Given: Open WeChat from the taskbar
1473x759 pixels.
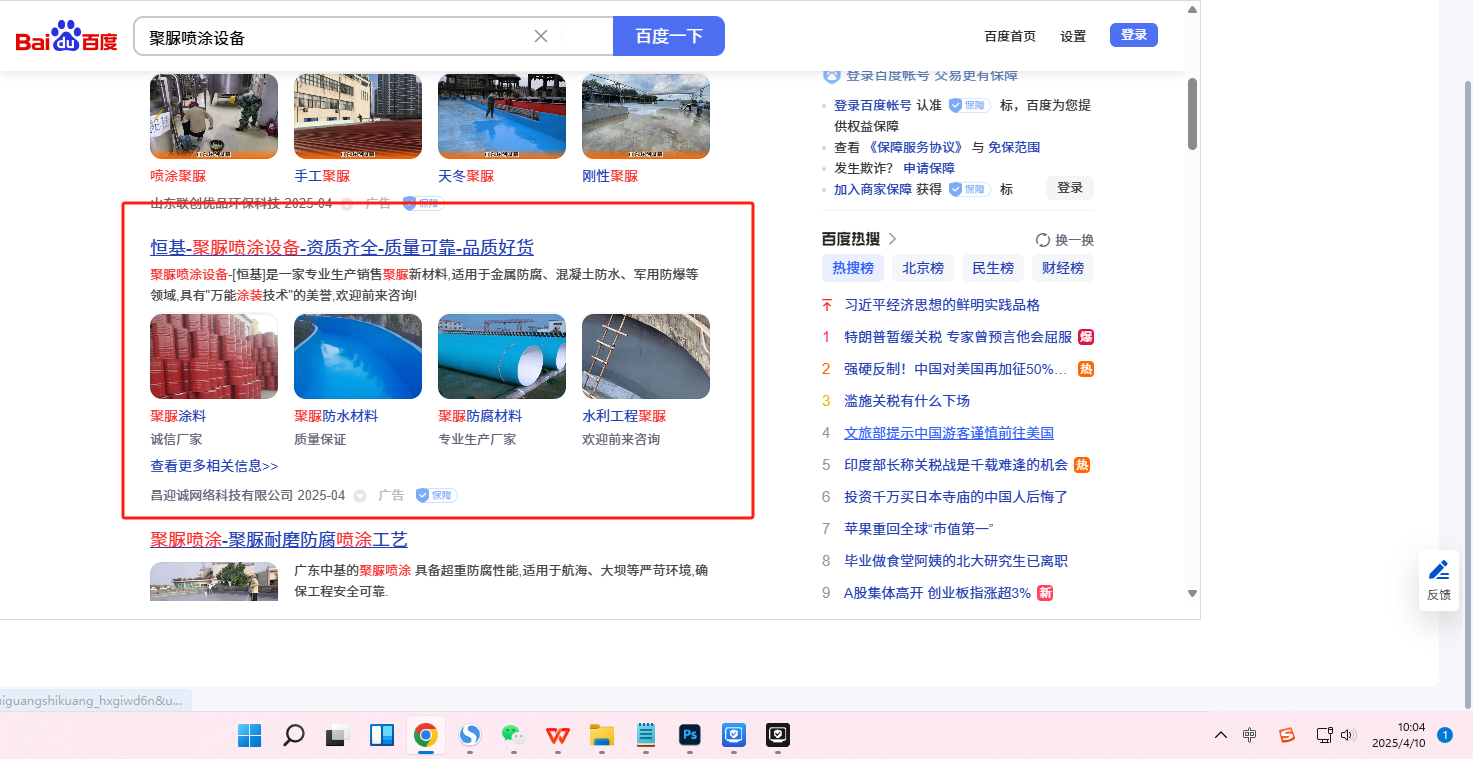Looking at the screenshot, I should click(x=513, y=736).
